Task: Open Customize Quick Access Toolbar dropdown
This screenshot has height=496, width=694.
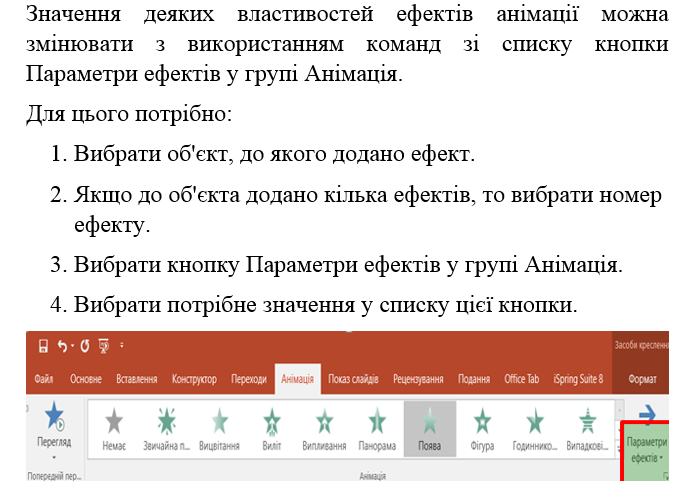Action: pyautogui.click(x=122, y=346)
